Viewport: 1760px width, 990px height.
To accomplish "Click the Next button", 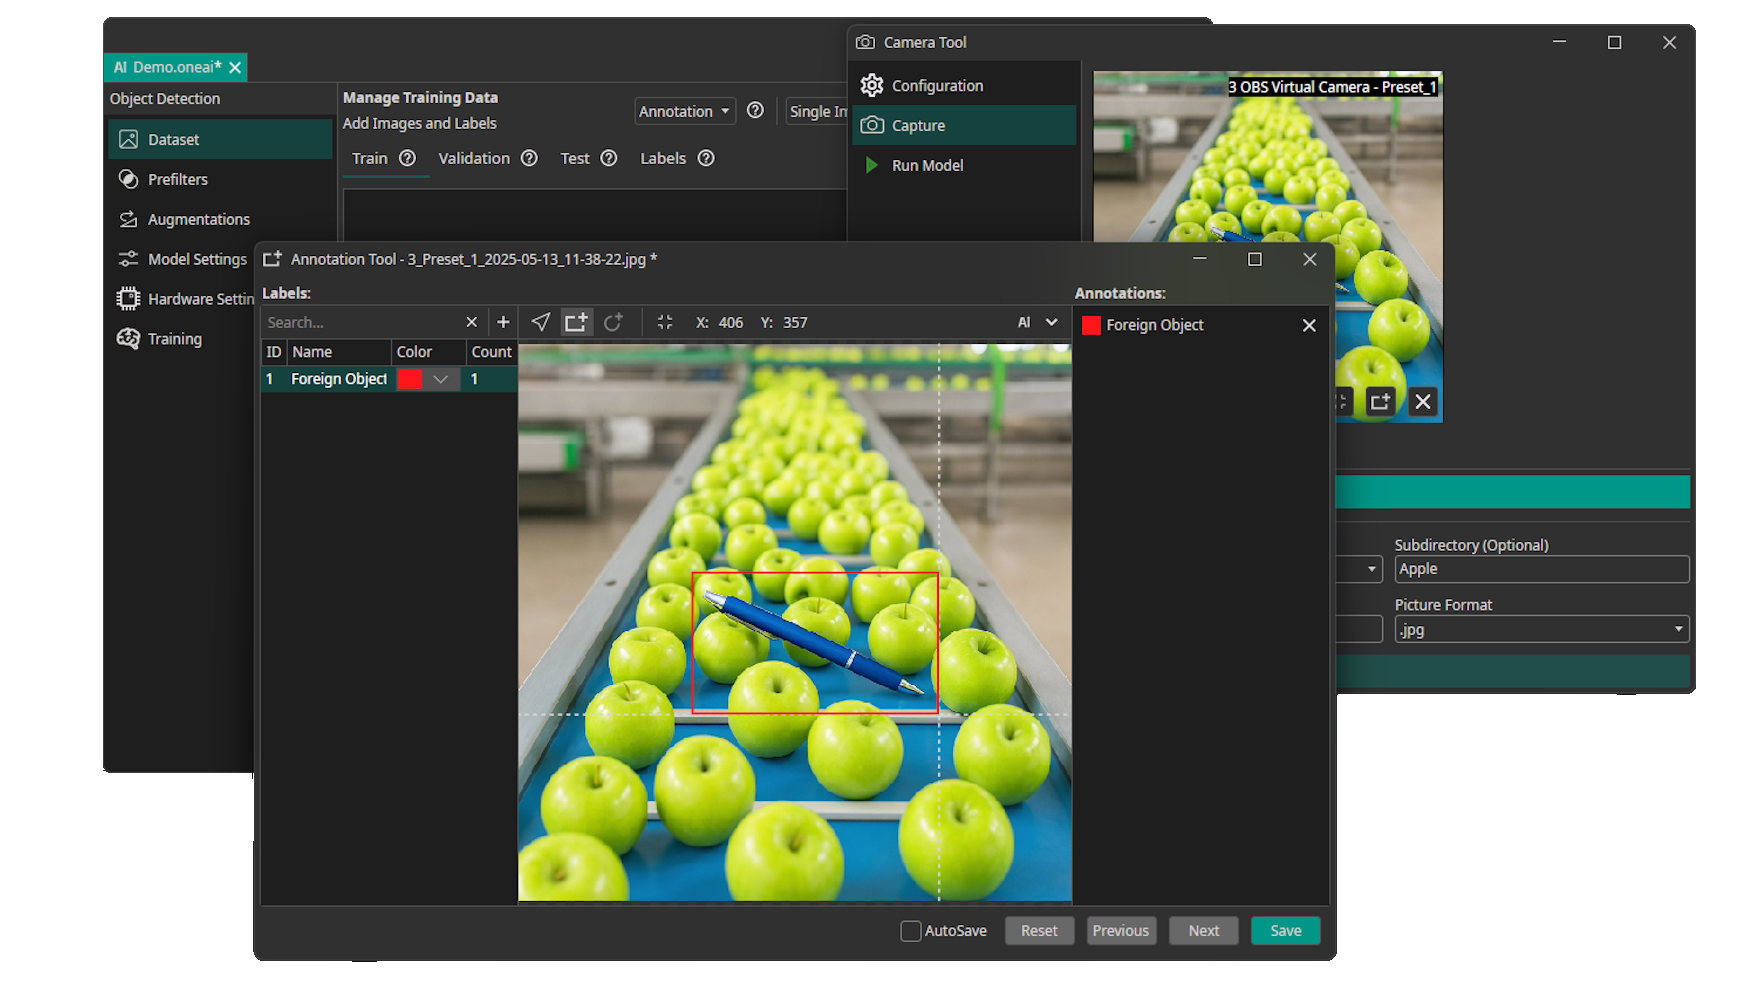I will pos(1203,931).
